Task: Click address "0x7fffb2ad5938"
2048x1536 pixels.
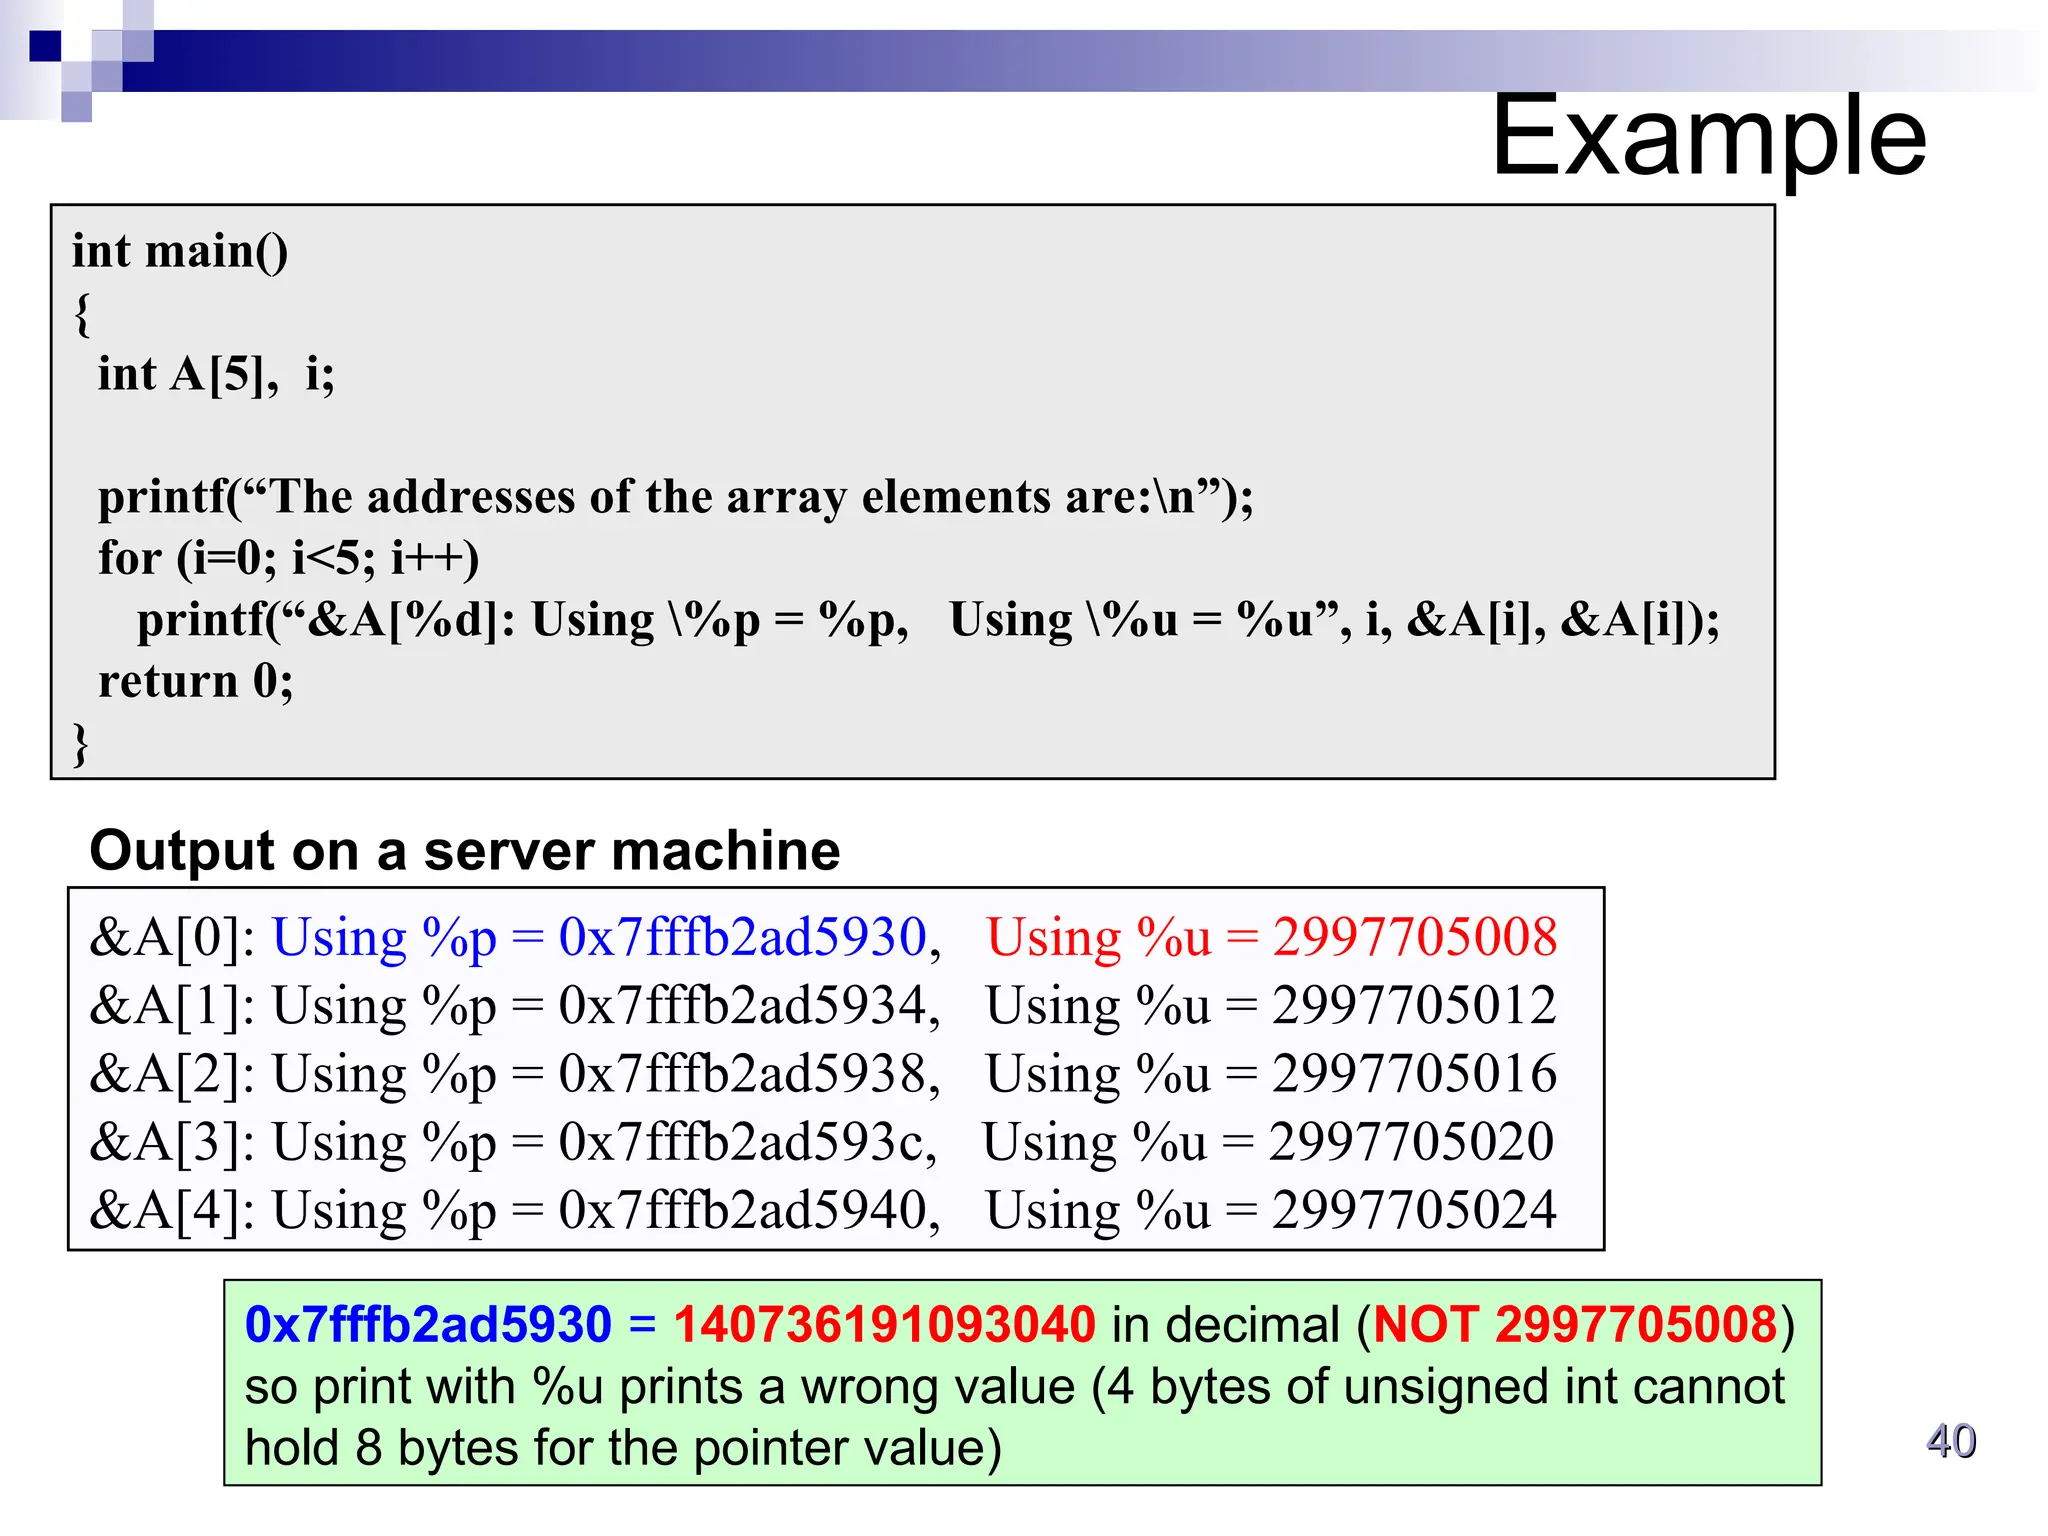Action: pos(743,1073)
